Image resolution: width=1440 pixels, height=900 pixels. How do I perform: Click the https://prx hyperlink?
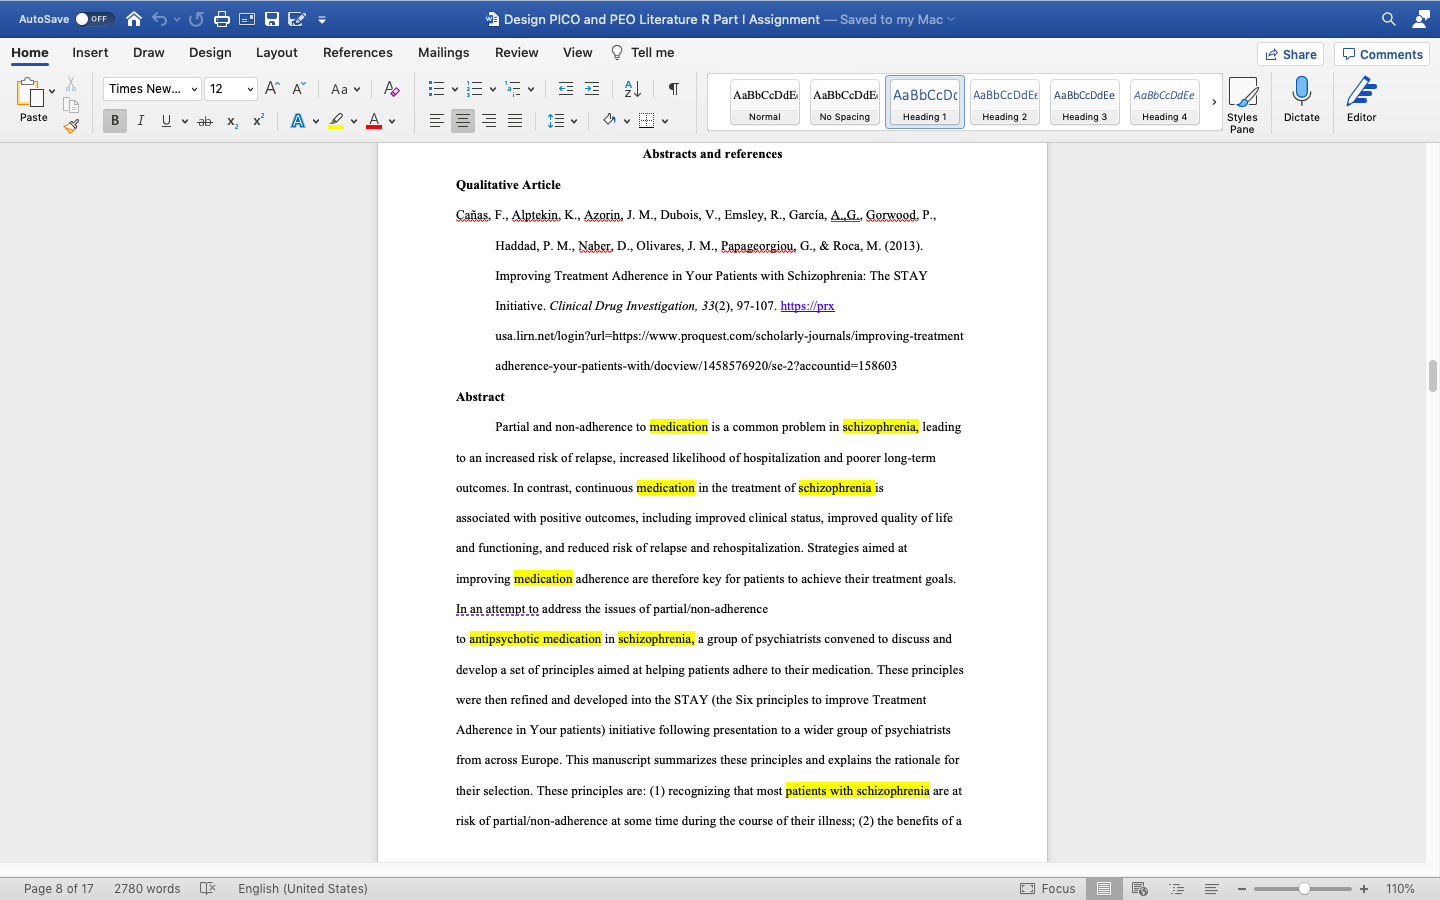click(807, 305)
